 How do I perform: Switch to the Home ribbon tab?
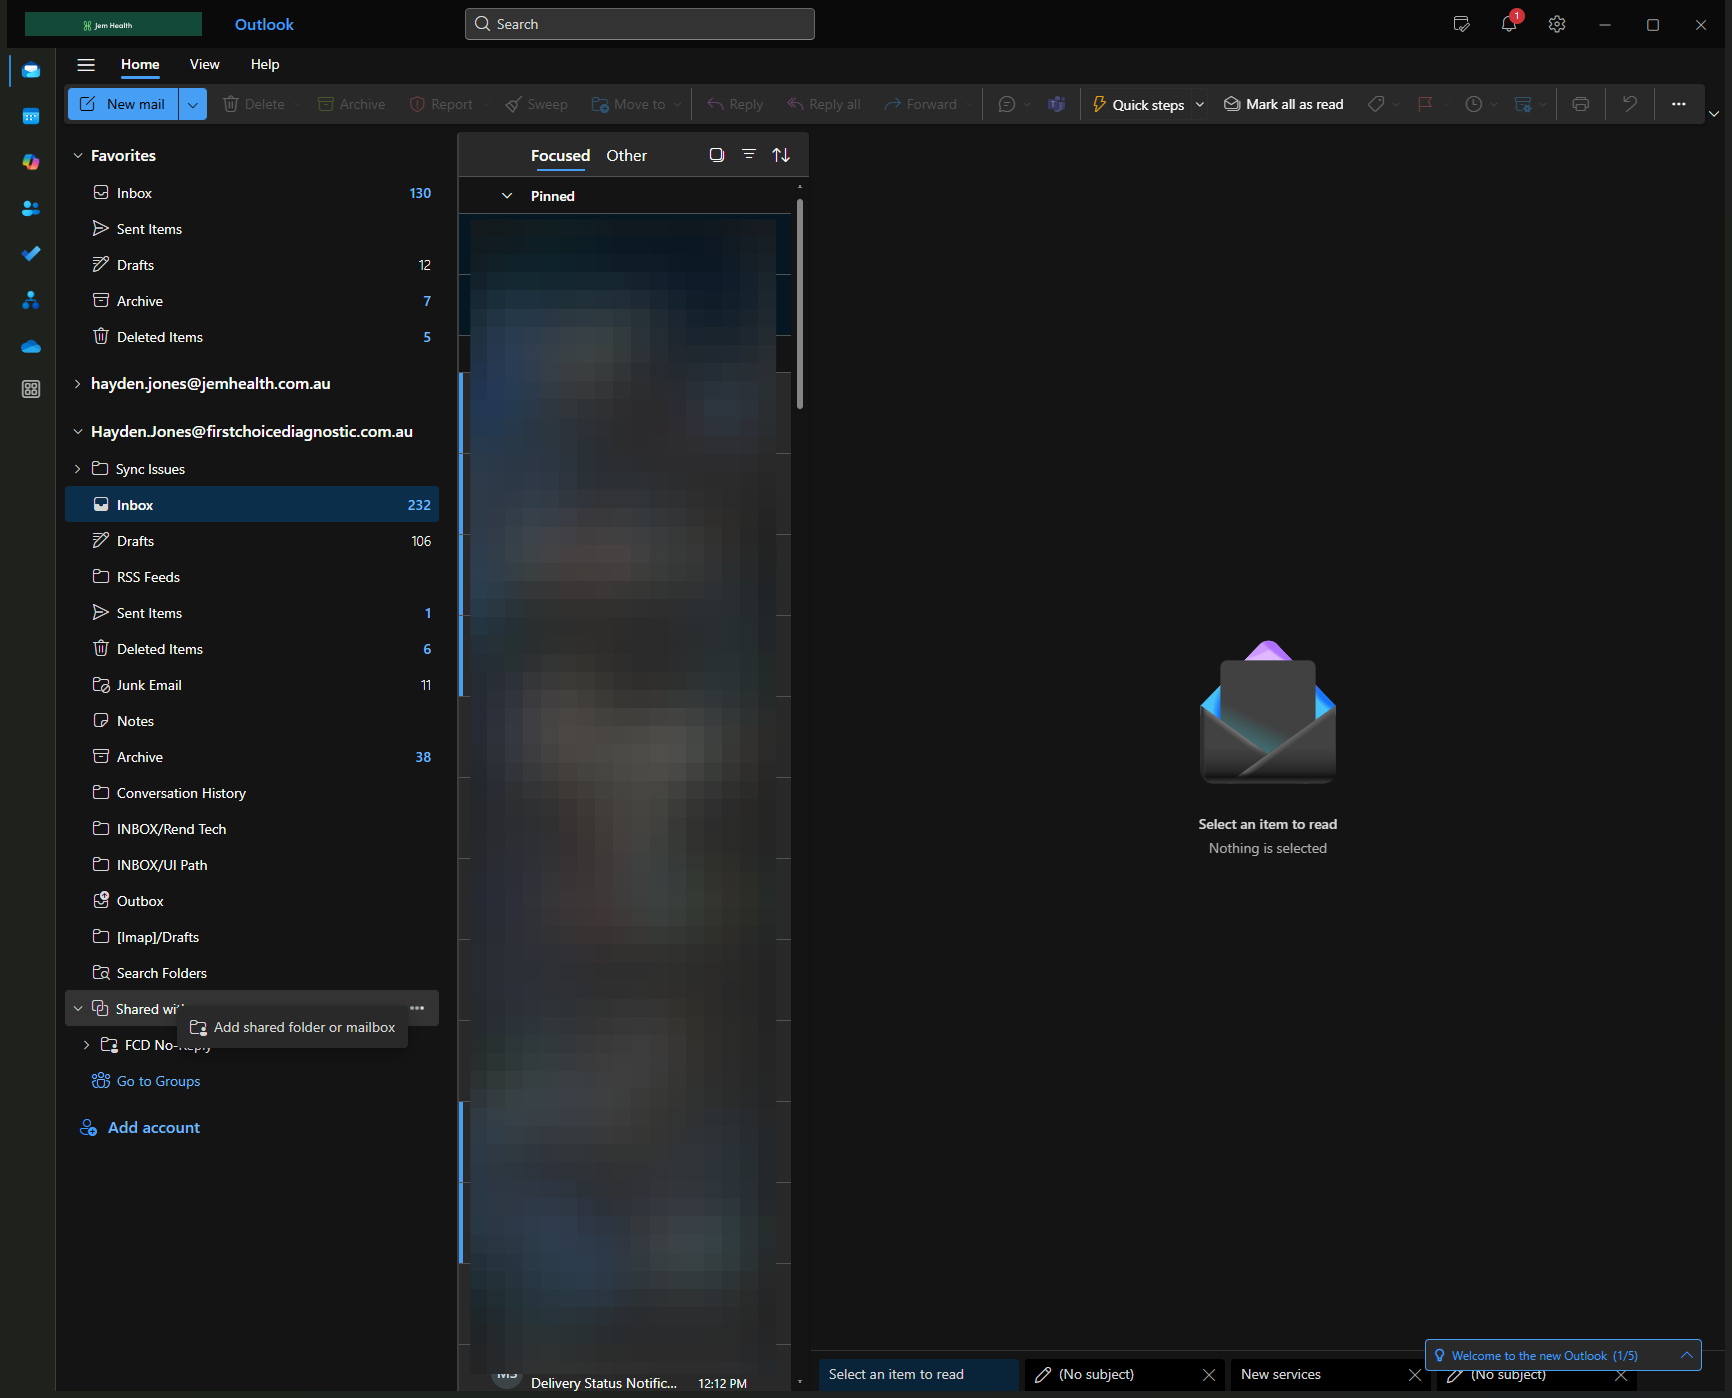140,65
